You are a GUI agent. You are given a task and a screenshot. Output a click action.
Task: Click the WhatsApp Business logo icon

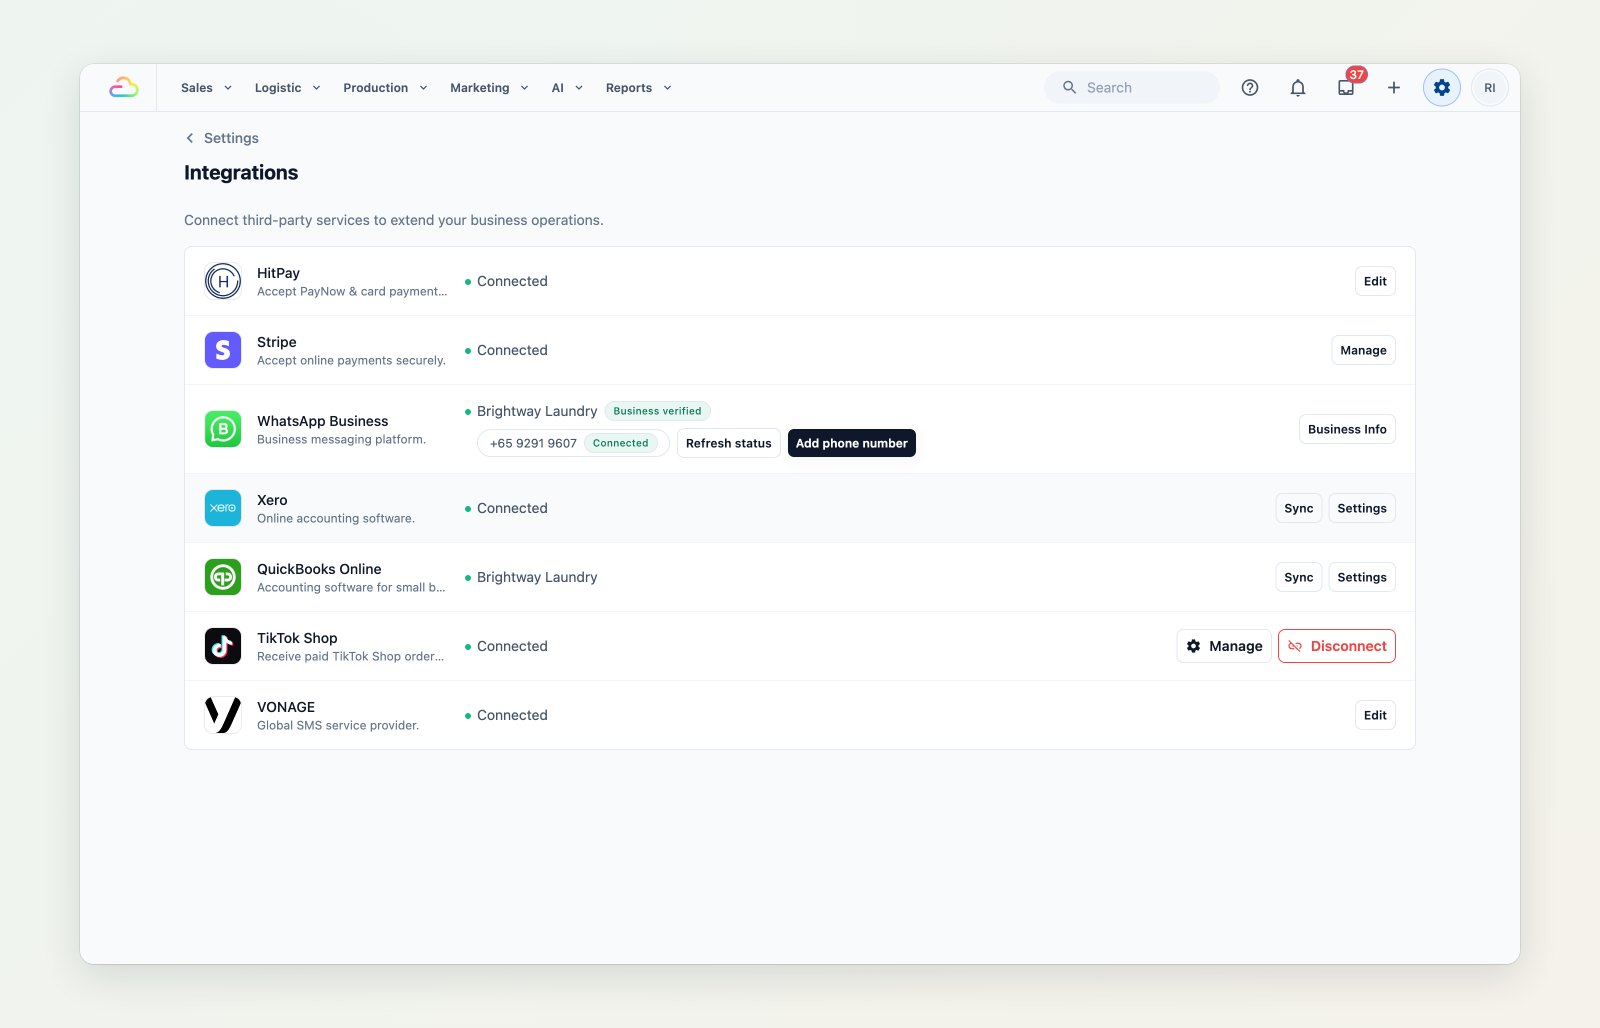click(223, 429)
